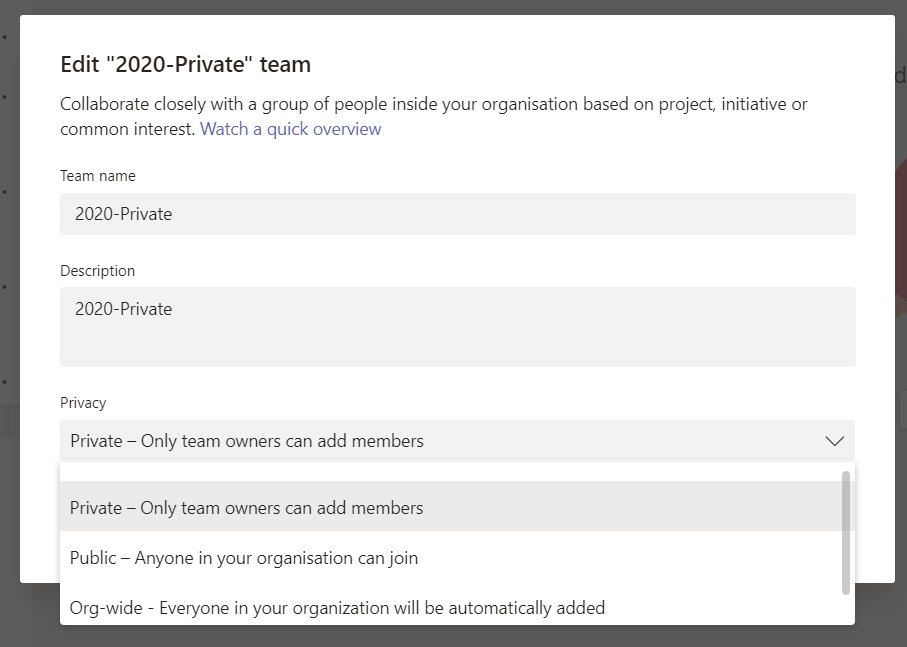Focus the Description text area
Screen dimensions: 907x647
(457, 327)
